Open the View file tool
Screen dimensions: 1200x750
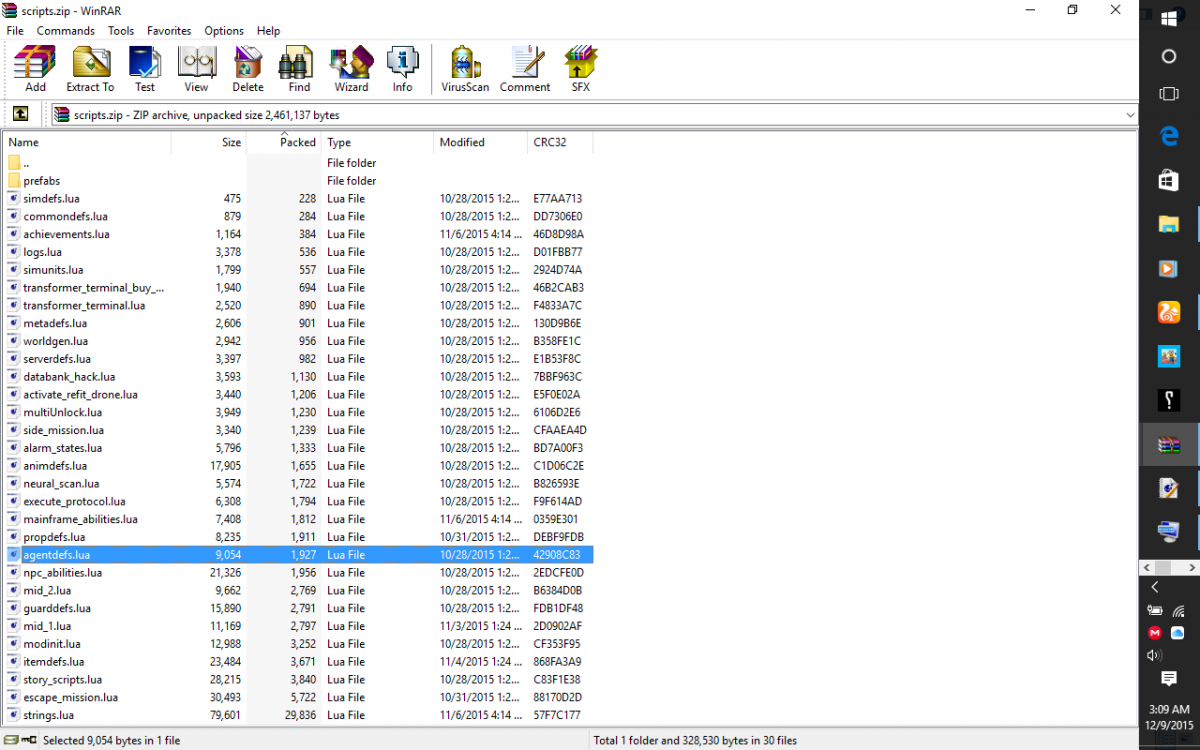(x=196, y=69)
